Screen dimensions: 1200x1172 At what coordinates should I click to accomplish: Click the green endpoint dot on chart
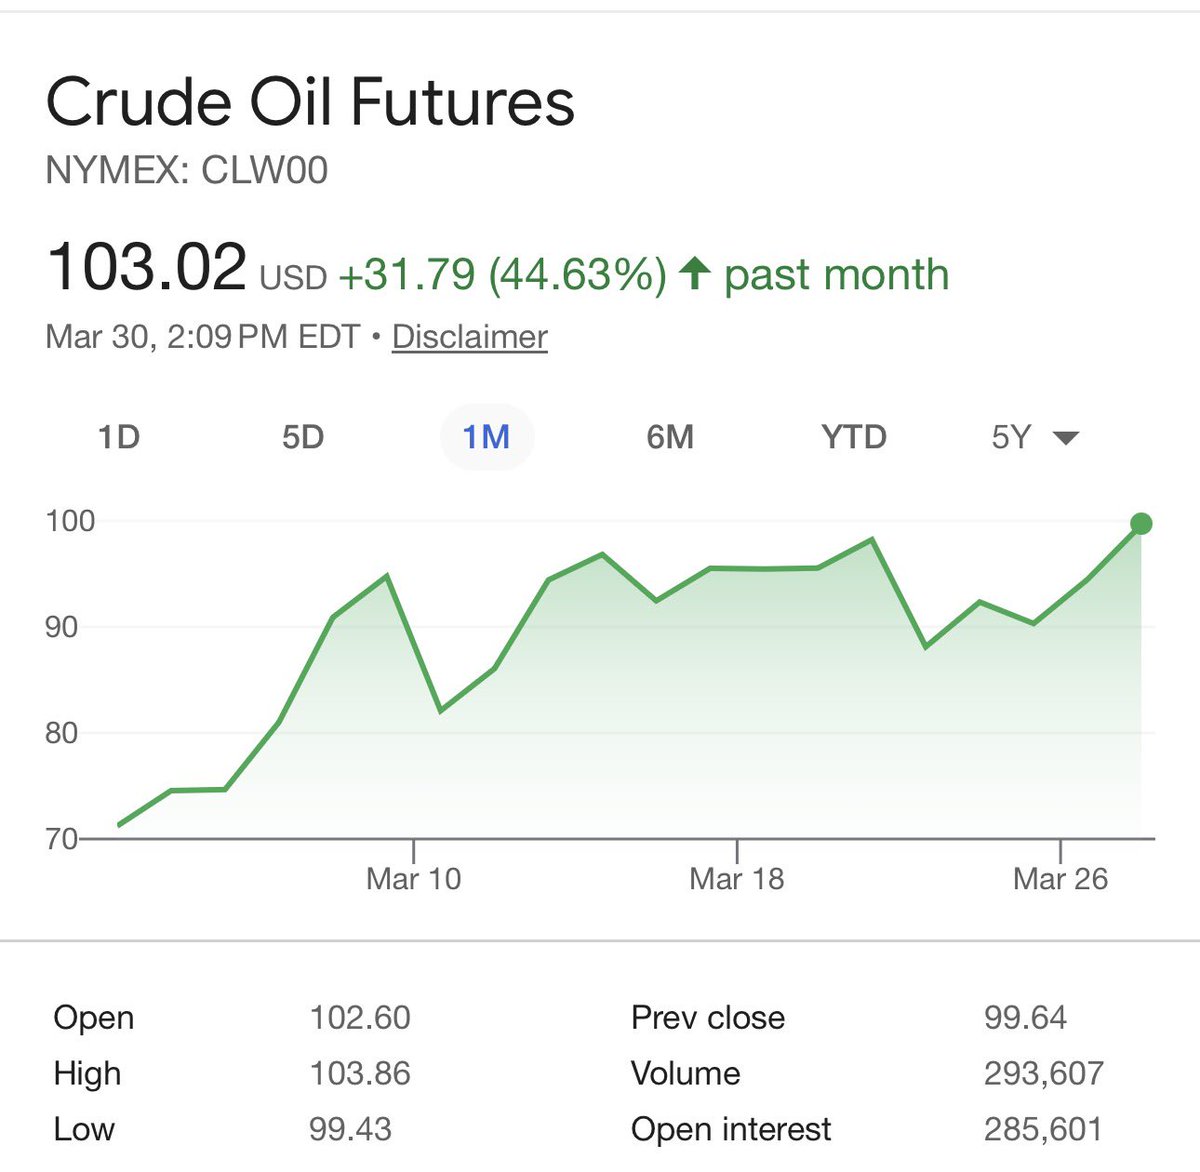click(x=1141, y=523)
